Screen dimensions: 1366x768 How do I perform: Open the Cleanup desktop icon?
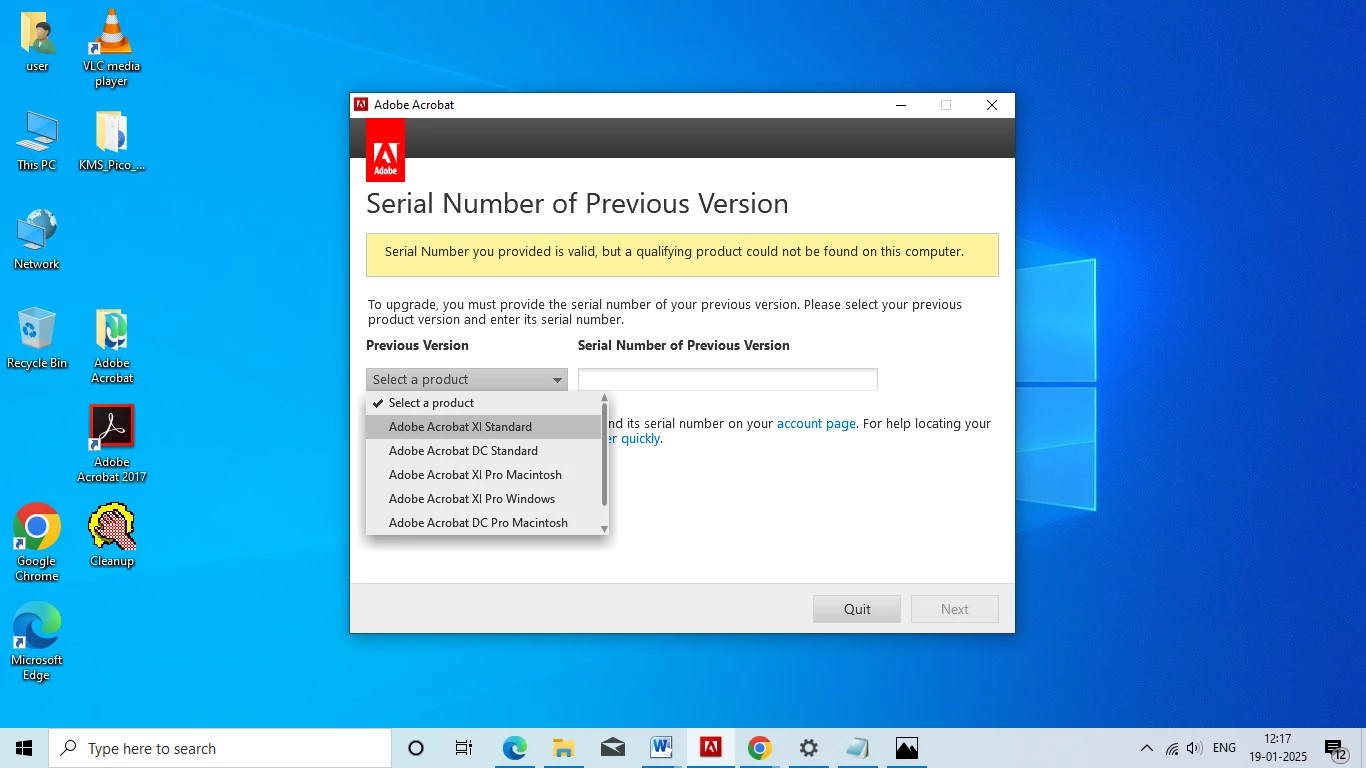coord(112,536)
